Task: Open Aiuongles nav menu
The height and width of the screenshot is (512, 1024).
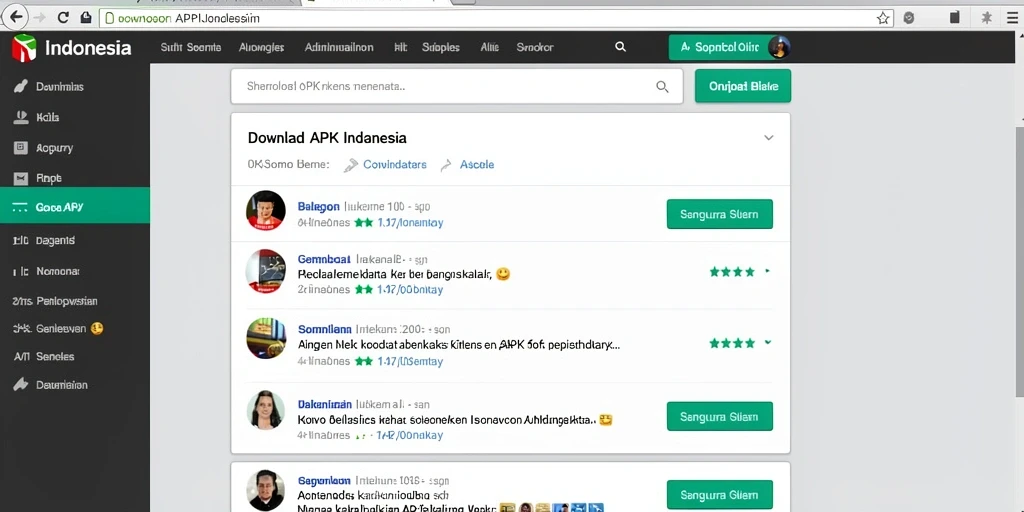Action: 261,47
